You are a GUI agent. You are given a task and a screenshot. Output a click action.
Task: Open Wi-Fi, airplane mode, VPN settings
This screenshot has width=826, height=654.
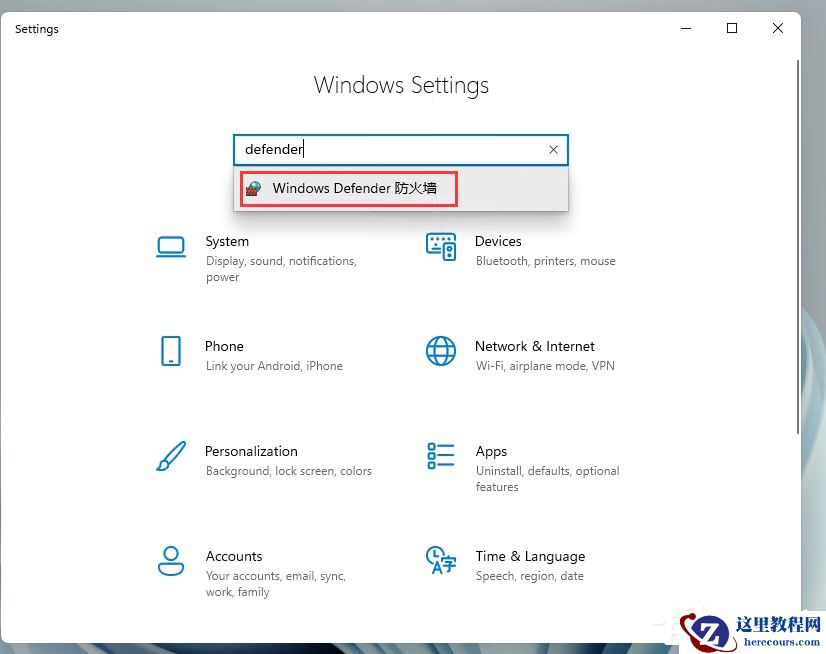(x=543, y=366)
